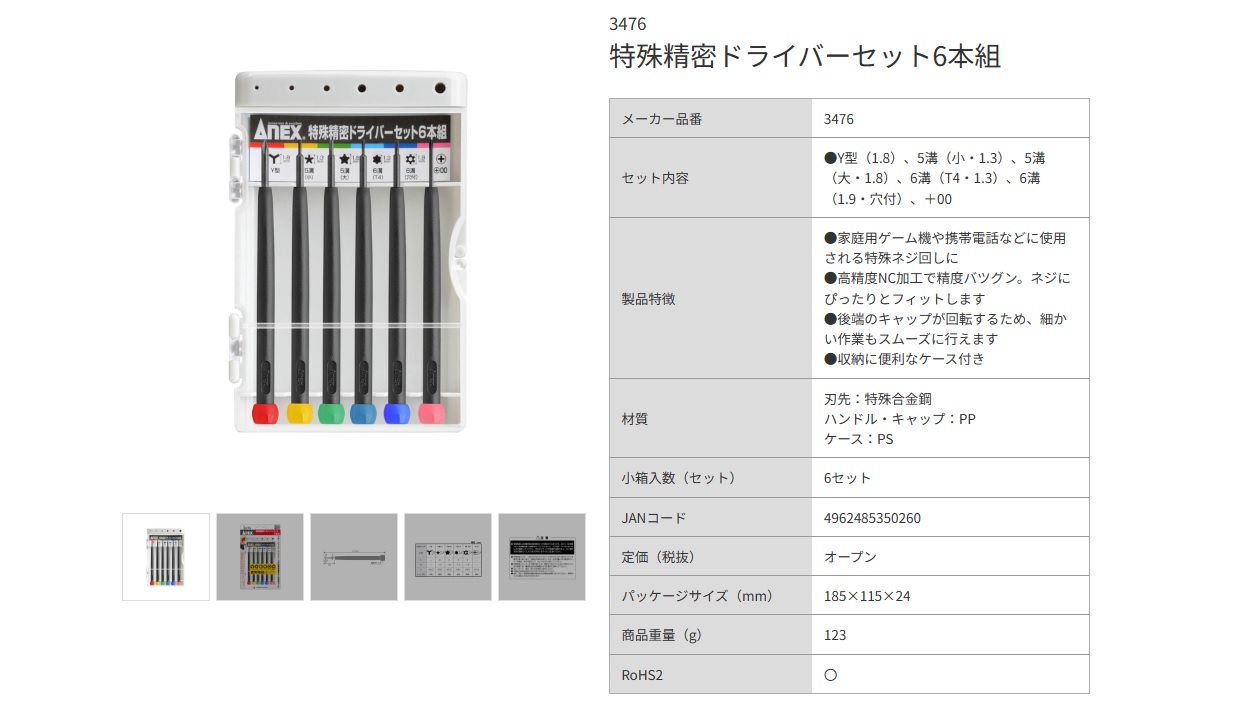The height and width of the screenshot is (719, 1243).
Task: Click the 定価（税抜） row label
Action: coord(658,557)
